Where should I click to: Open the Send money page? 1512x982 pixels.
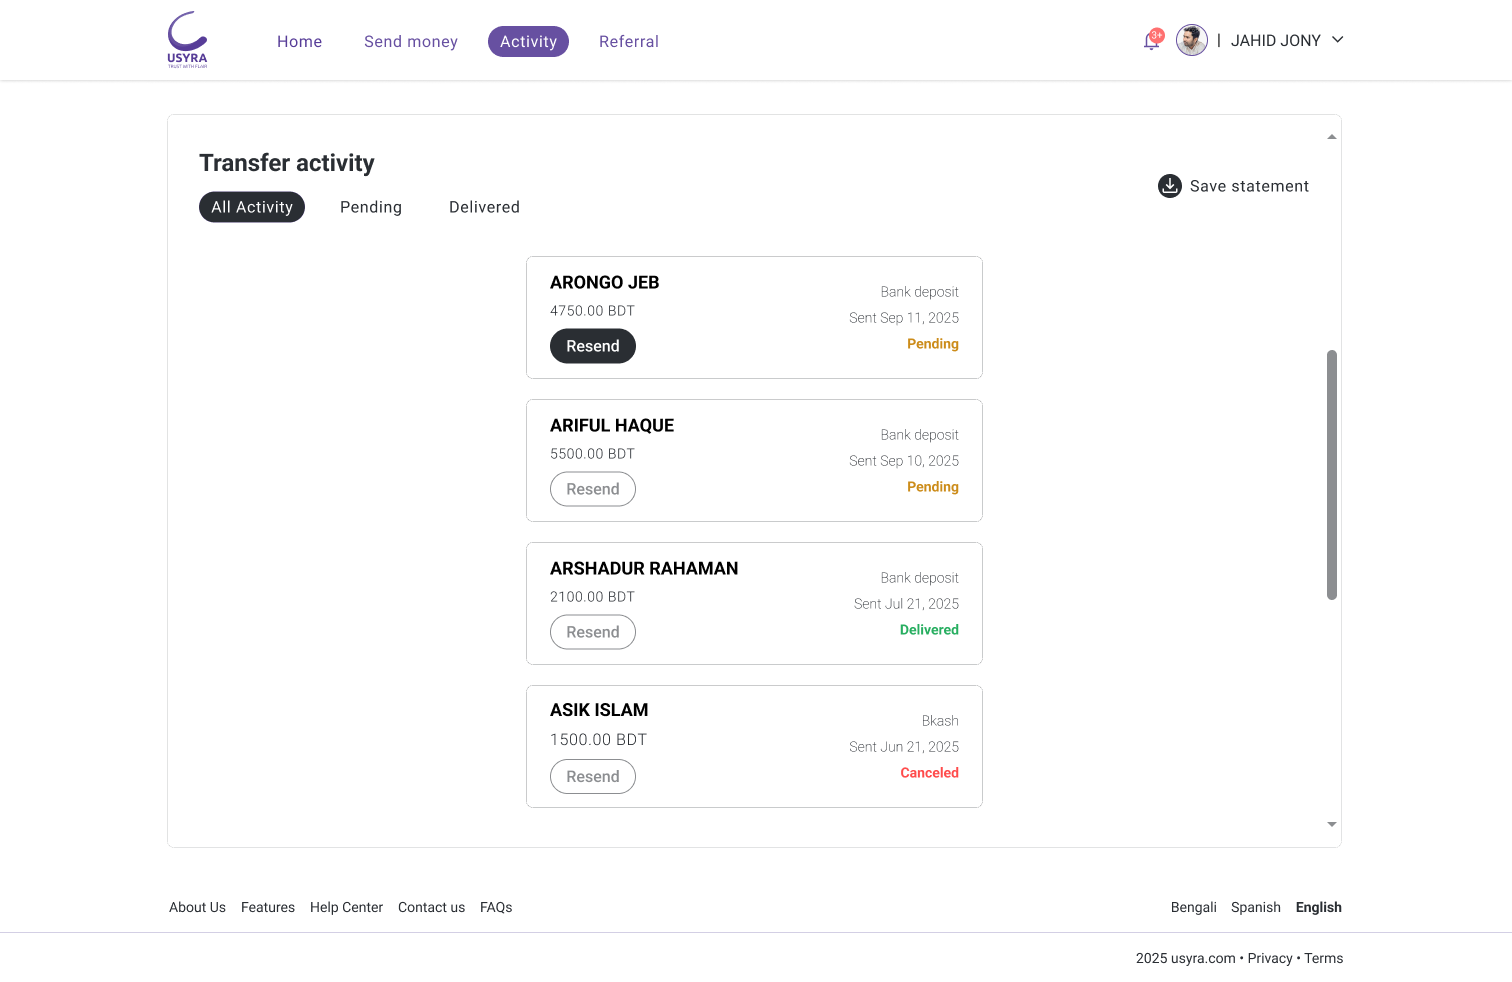[x=410, y=41]
